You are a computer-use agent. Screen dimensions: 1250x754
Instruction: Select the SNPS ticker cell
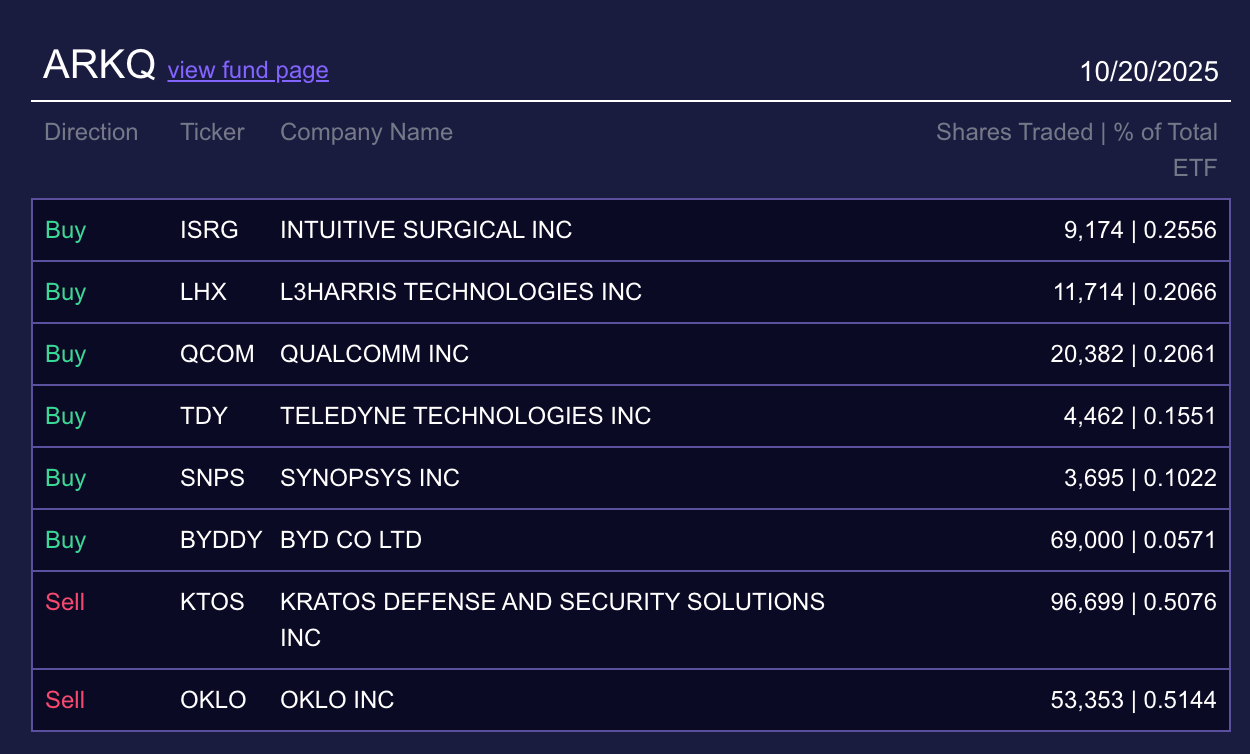(x=212, y=478)
